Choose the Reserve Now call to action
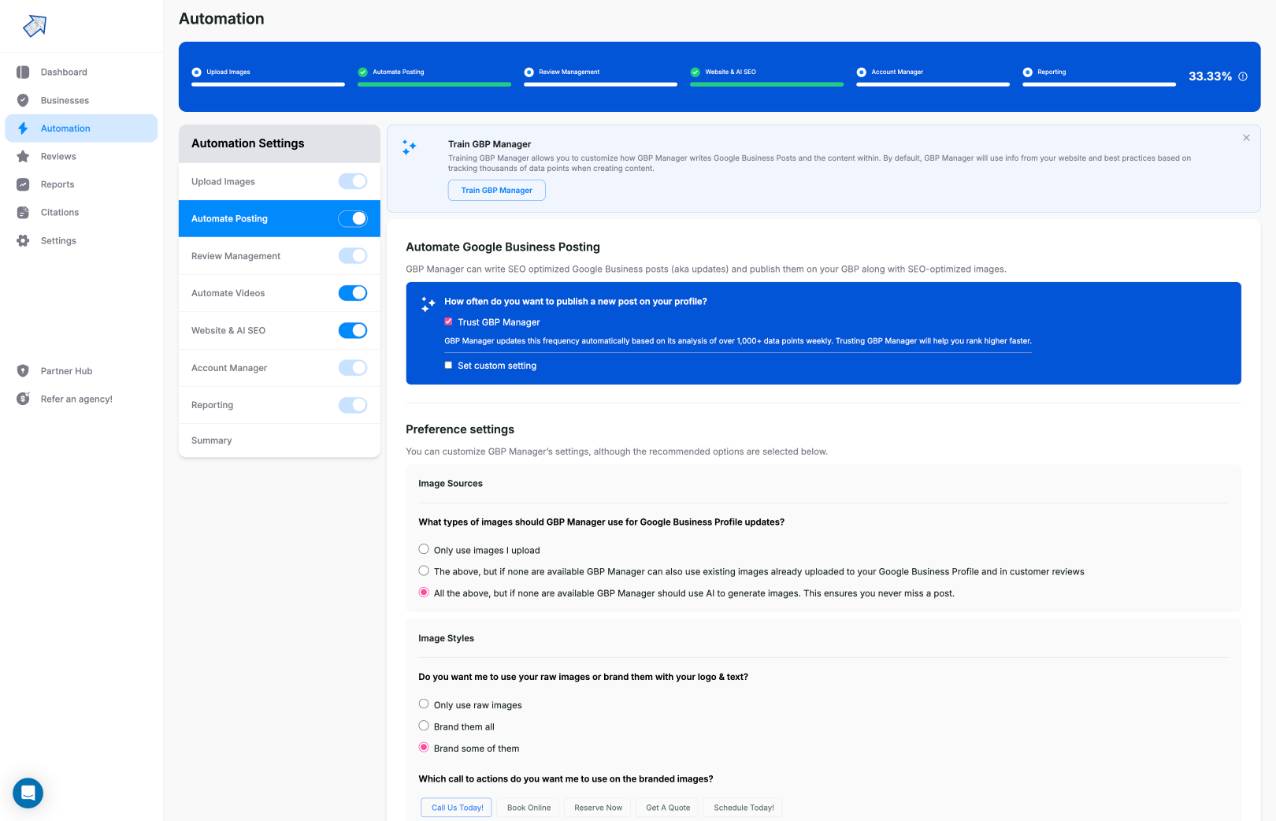Viewport: 1276px width, 821px height. 599,807
